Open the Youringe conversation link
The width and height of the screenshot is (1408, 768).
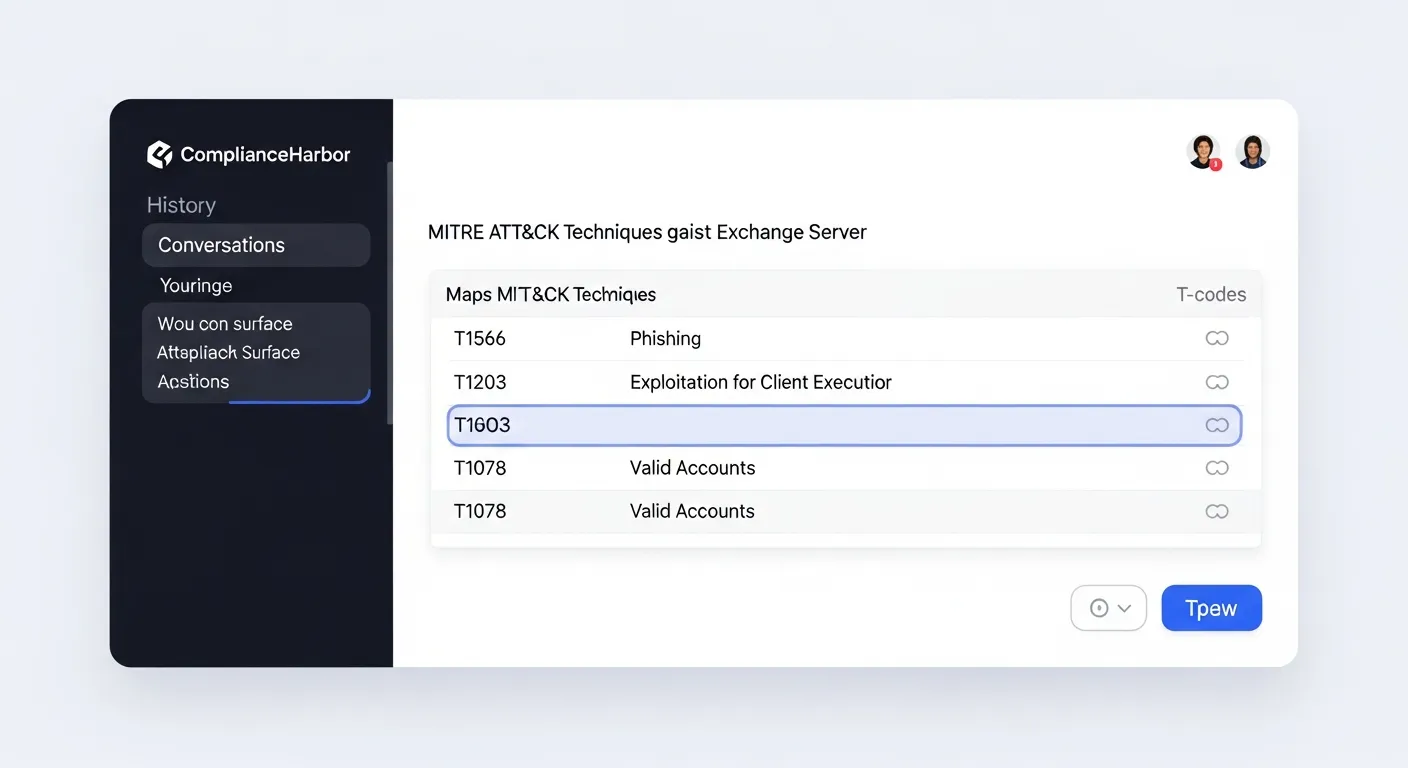[196, 285]
